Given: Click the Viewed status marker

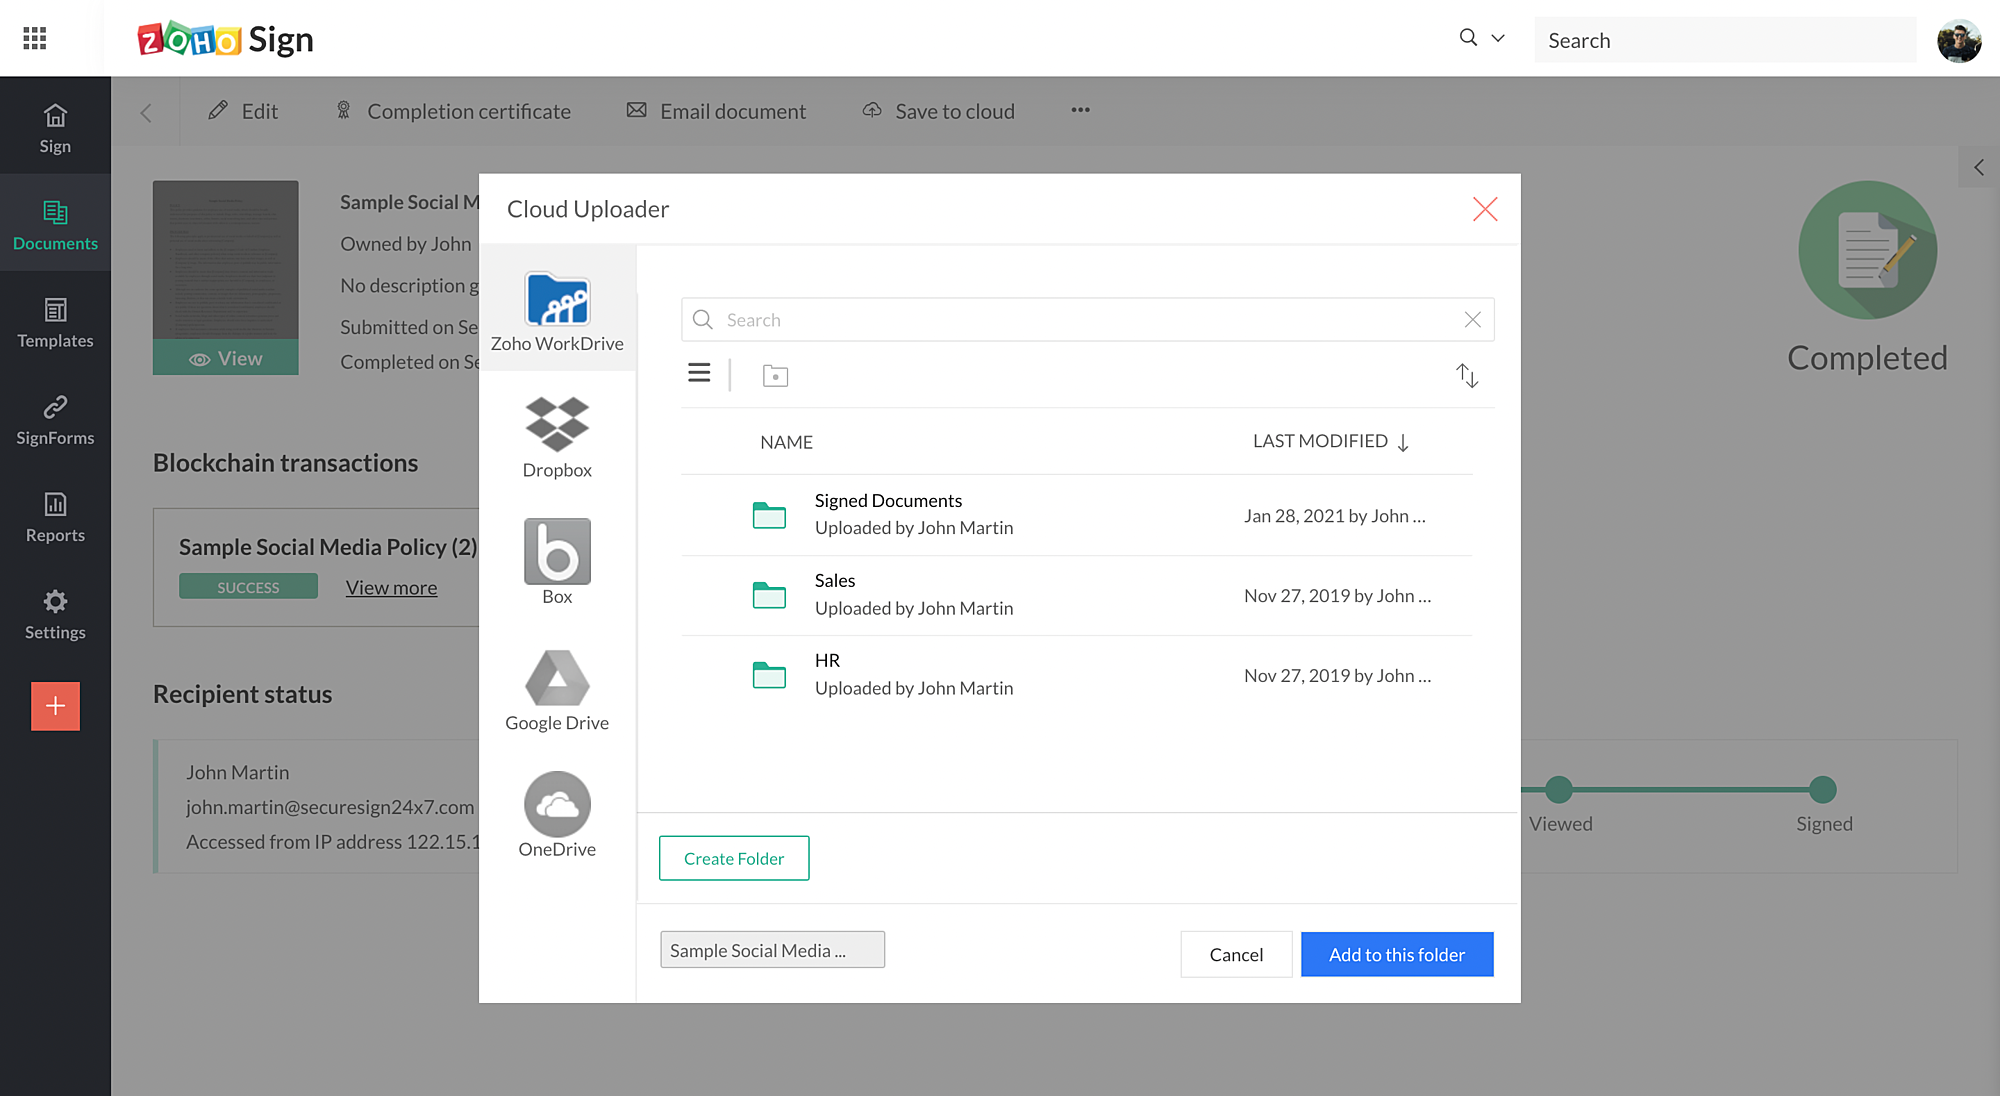Looking at the screenshot, I should pos(1558,790).
